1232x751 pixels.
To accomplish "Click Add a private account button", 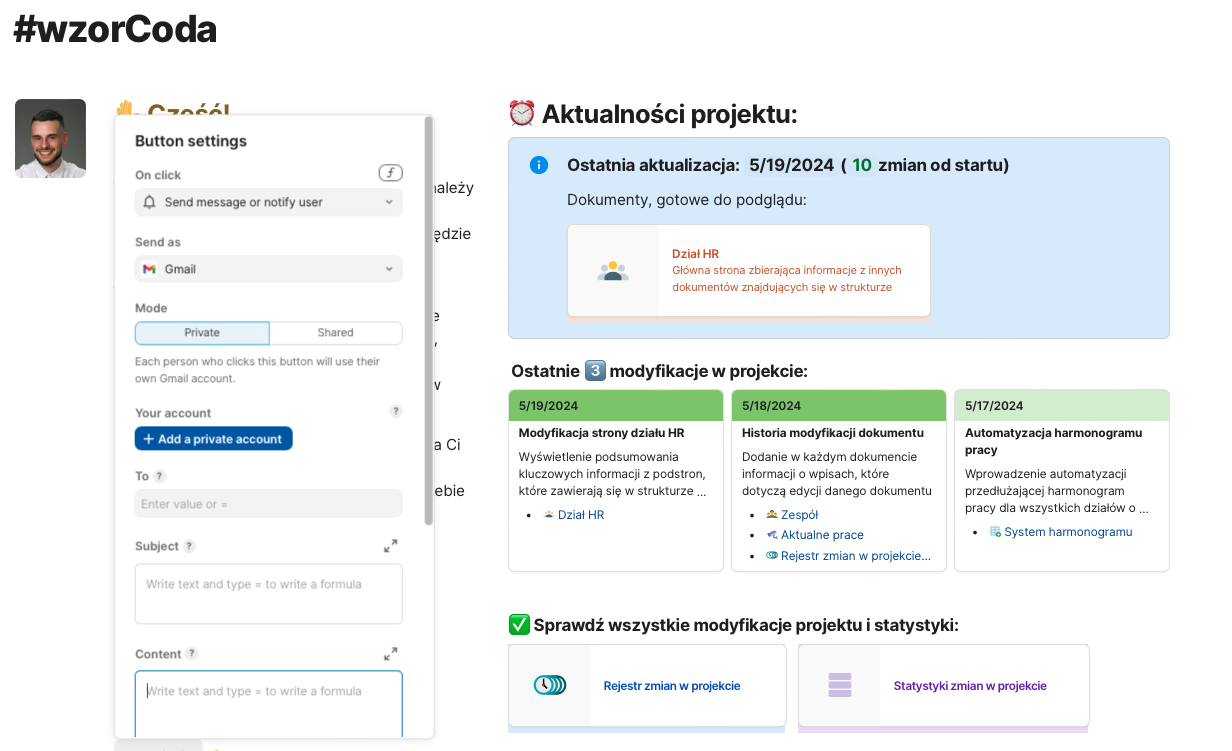I will point(213,439).
